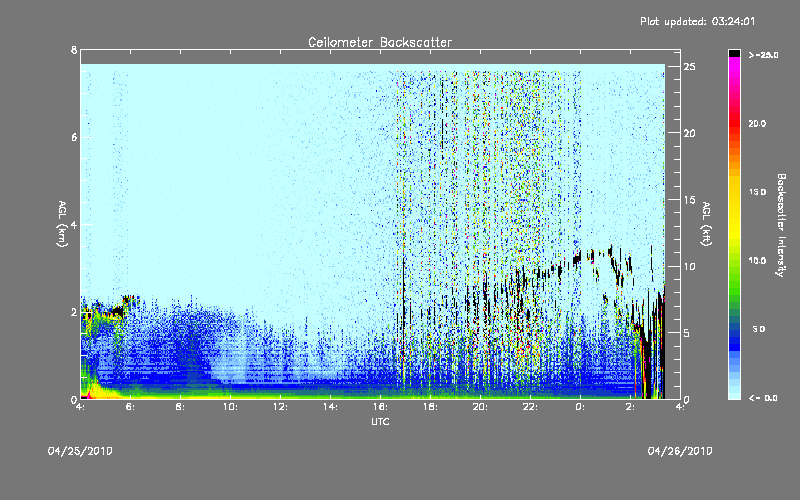800x500 pixels.
Task: Select the 10: hour tick on the UTC axis
Action: [x=231, y=407]
